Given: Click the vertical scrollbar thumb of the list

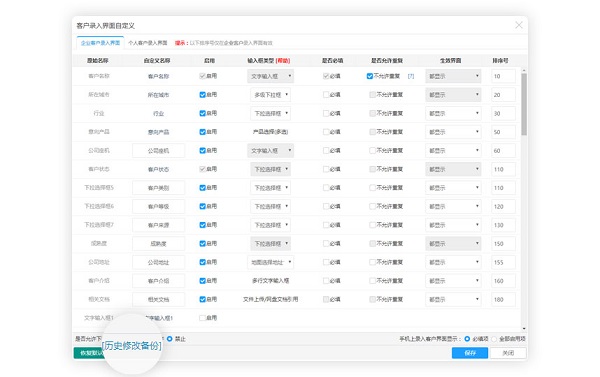Looking at the screenshot, I should (x=524, y=104).
